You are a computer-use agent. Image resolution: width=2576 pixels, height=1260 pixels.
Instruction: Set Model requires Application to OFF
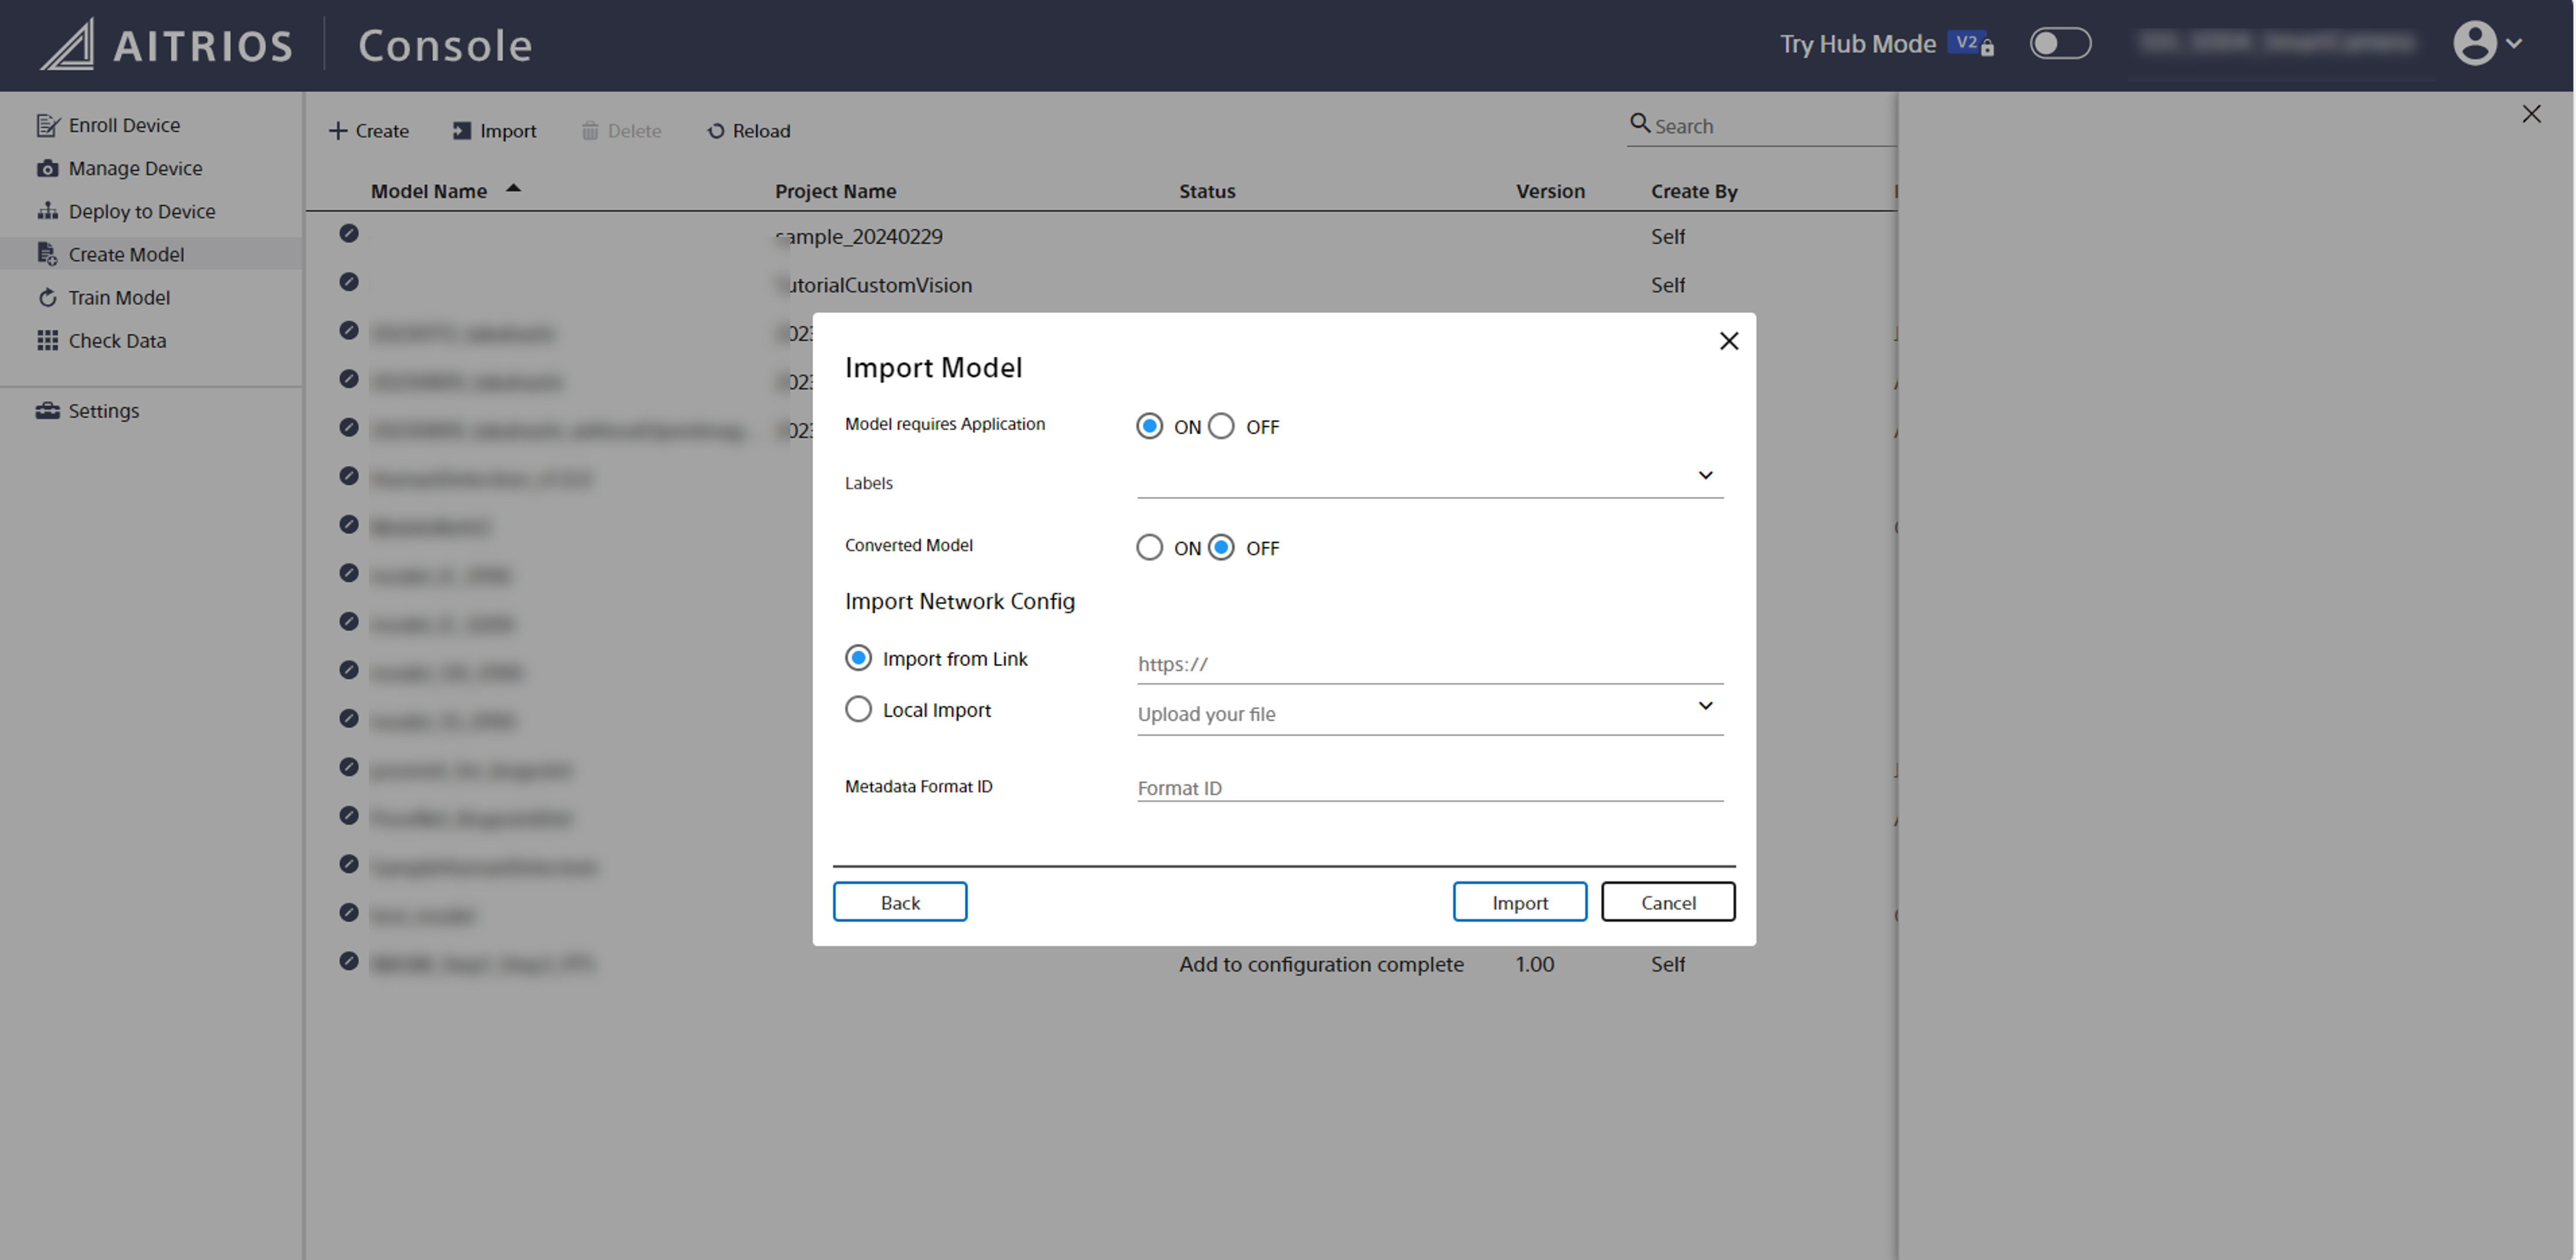pyautogui.click(x=1221, y=427)
